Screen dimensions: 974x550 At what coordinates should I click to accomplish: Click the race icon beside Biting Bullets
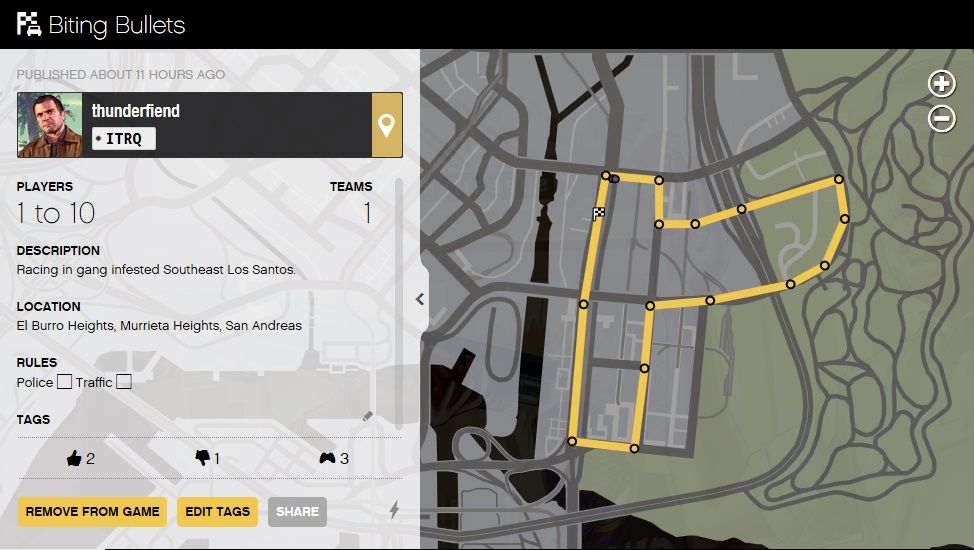click(28, 24)
